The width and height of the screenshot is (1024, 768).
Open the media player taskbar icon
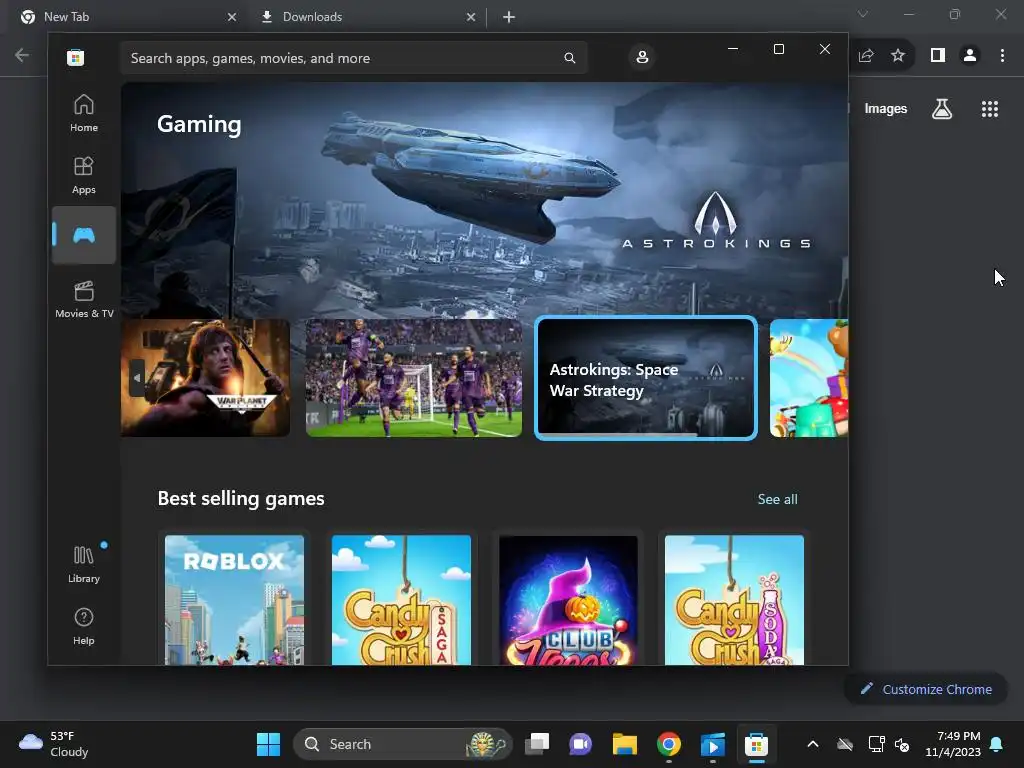click(712, 744)
